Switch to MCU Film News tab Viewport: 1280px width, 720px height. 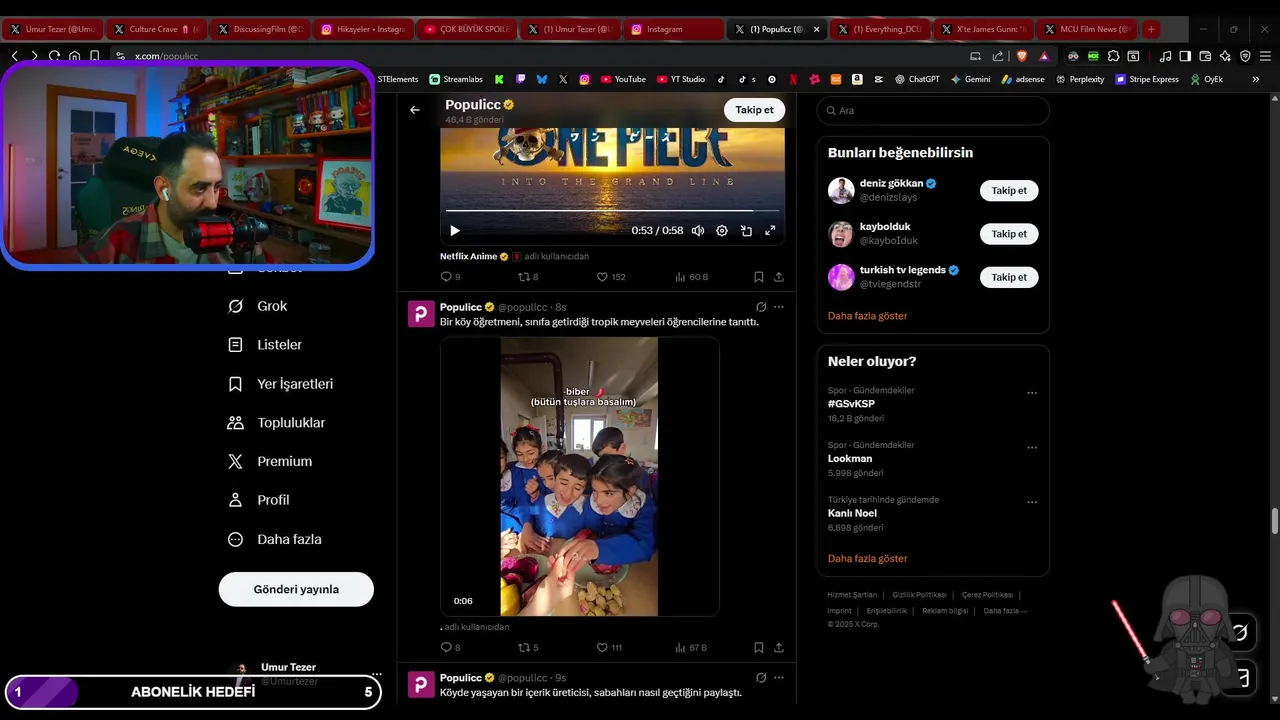click(x=1088, y=29)
